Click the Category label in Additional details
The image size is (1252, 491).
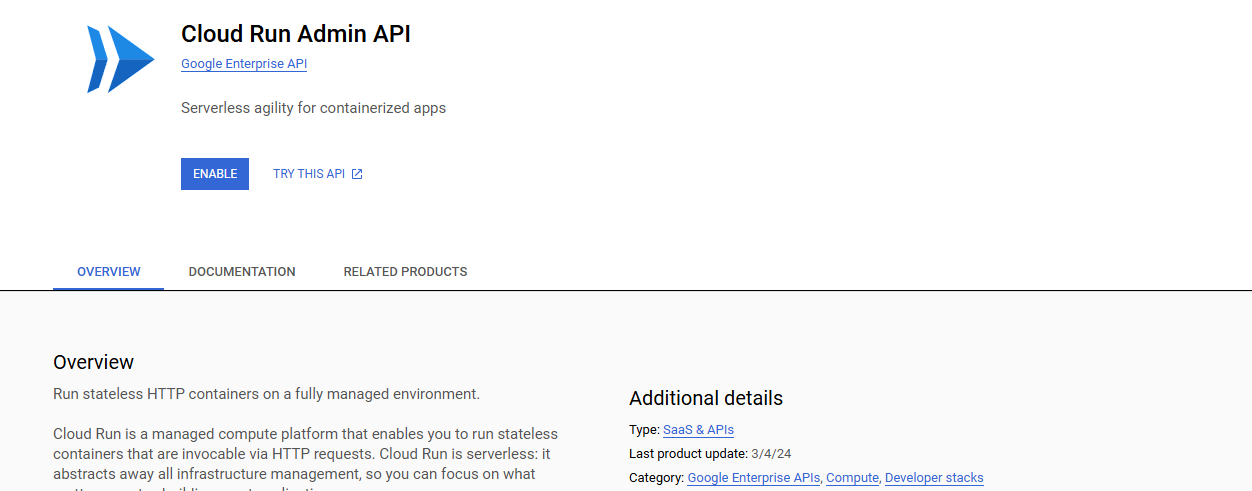click(656, 478)
